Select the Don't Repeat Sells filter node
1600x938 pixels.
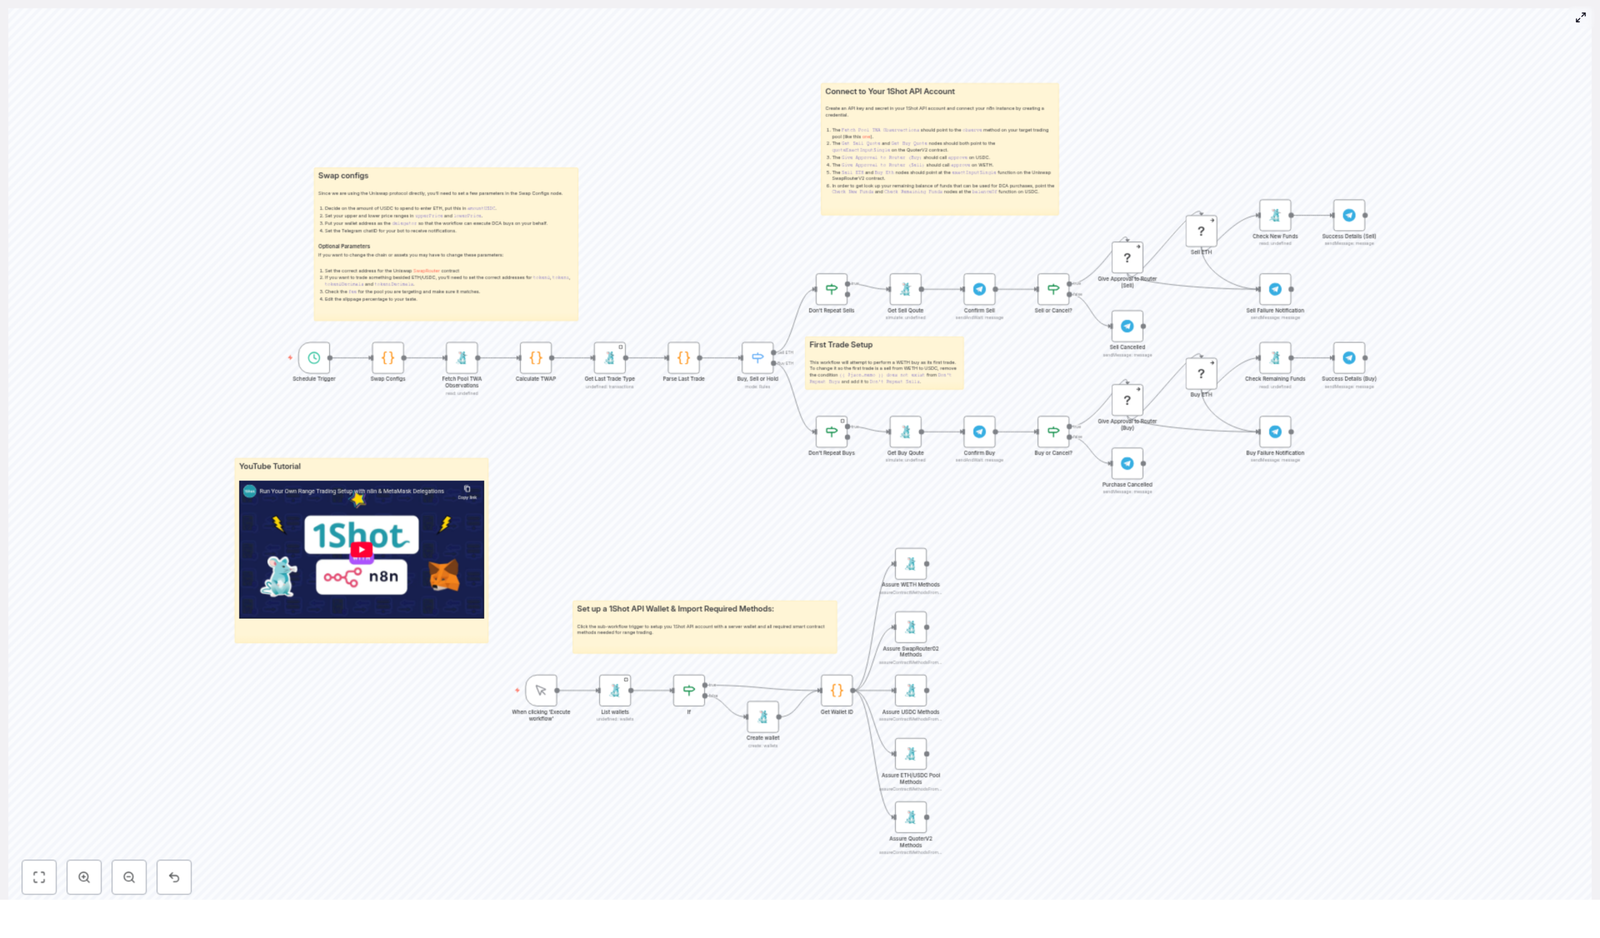[831, 289]
